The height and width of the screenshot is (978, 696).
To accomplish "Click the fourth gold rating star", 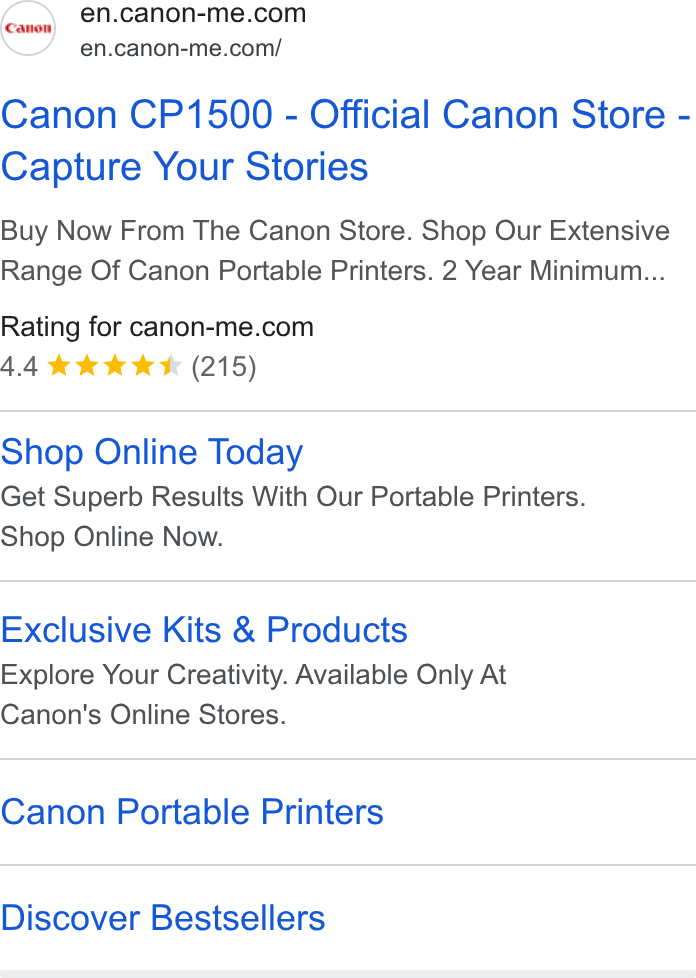I will [143, 366].
